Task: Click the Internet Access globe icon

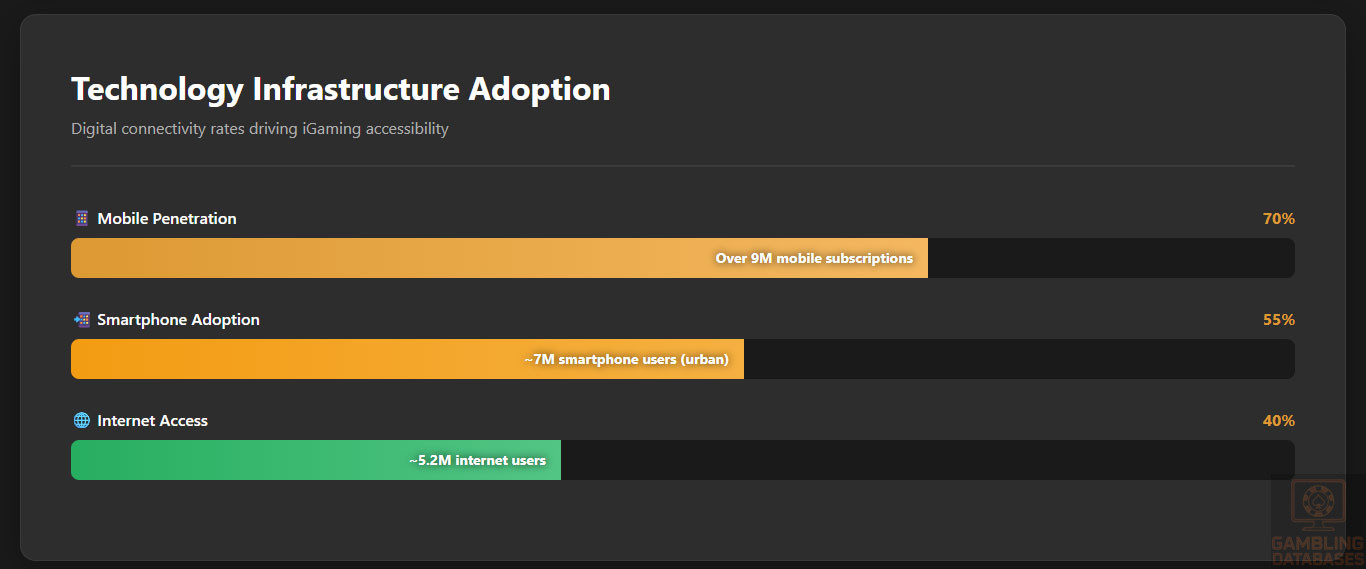Action: [82, 420]
